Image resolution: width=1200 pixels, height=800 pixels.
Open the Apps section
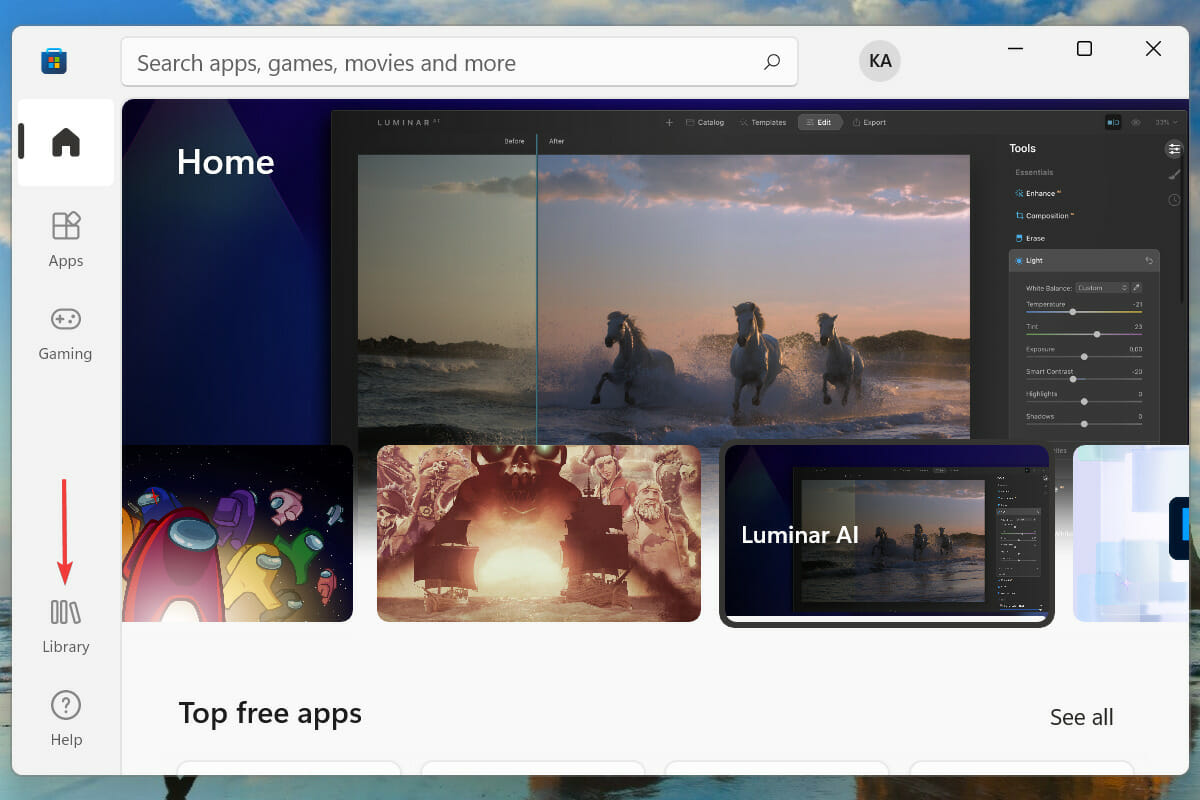[66, 239]
